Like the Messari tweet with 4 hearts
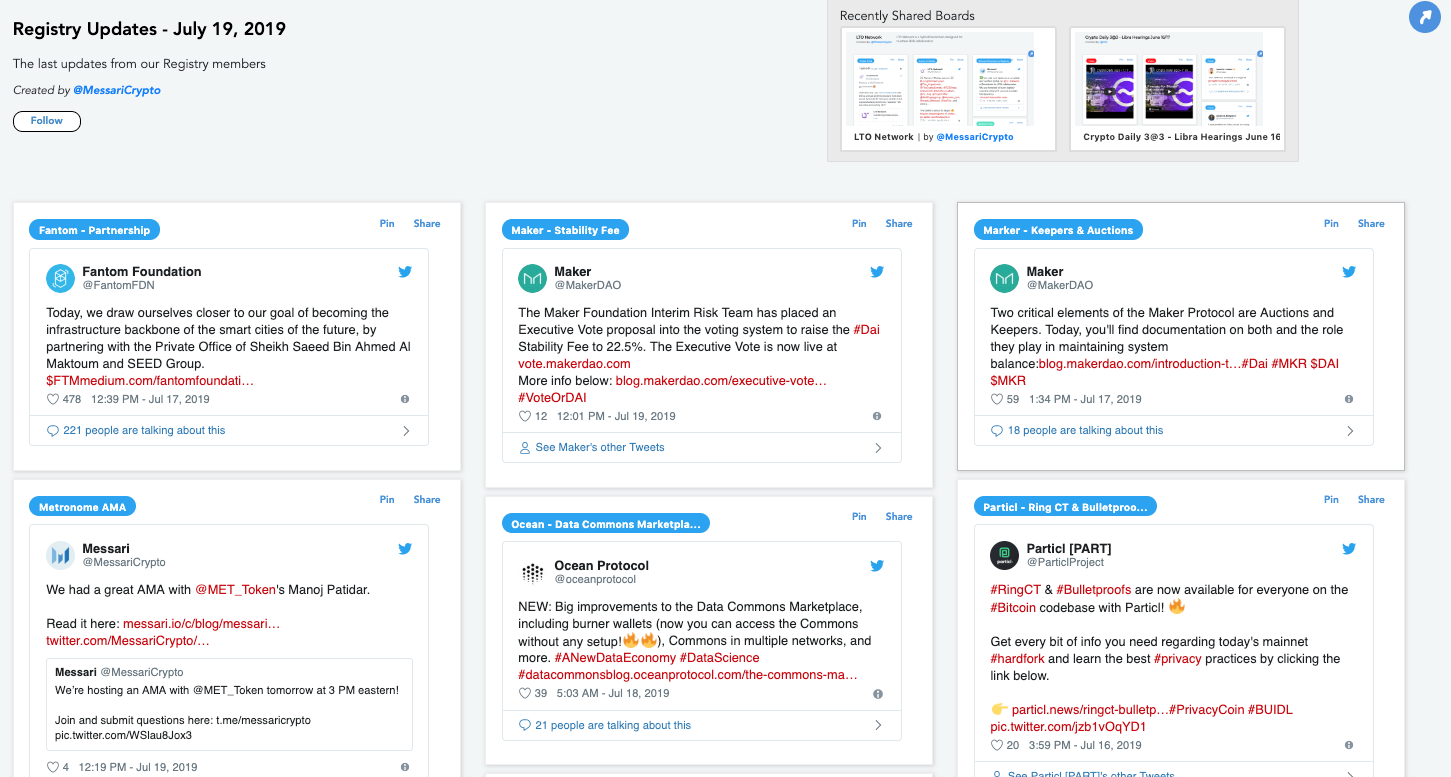 pyautogui.click(x=53, y=767)
